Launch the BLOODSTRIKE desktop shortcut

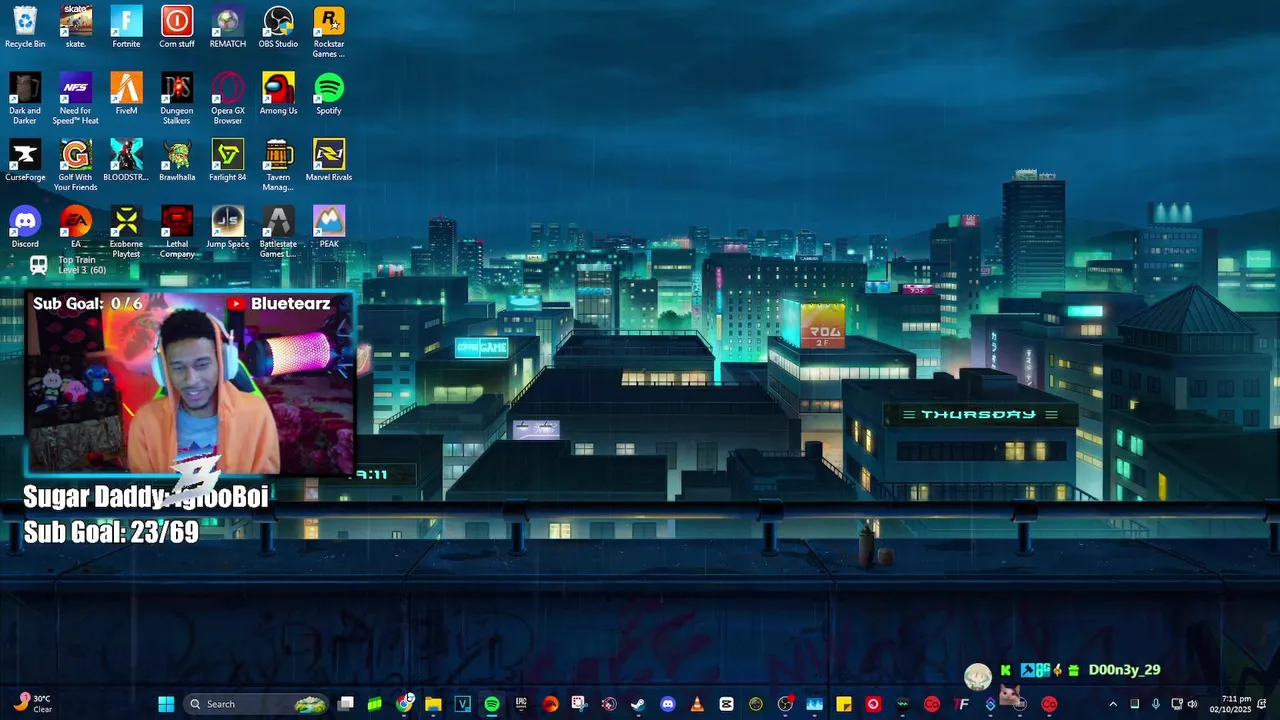(126, 160)
